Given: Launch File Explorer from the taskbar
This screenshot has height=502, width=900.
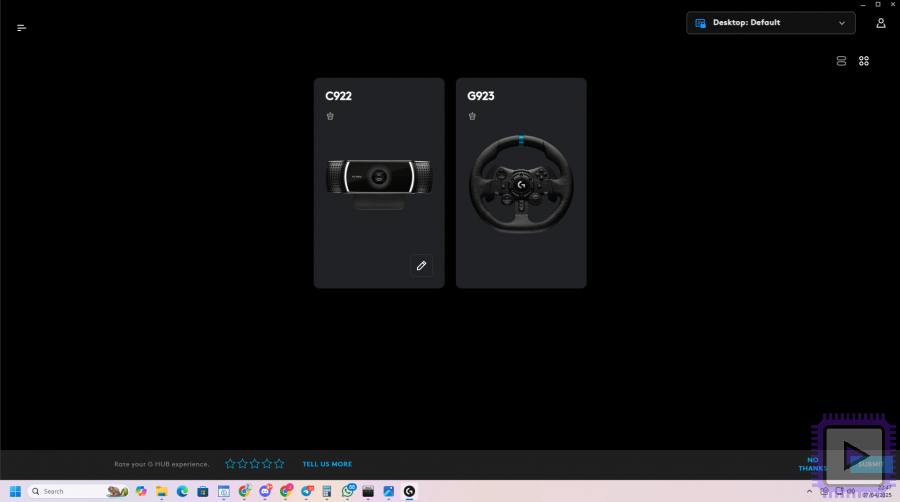Looking at the screenshot, I should click(162, 492).
